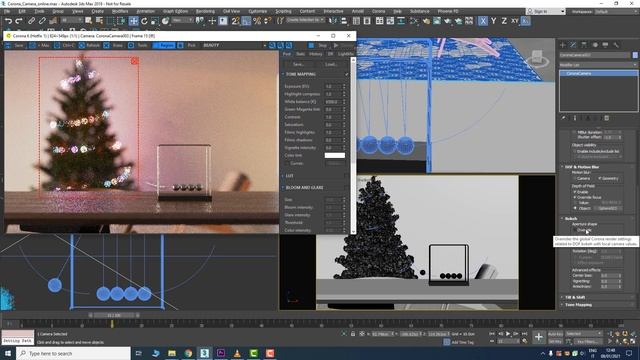Open the BEAUTY render element dropdown
This screenshot has width=640, height=360.
[x=234, y=45]
